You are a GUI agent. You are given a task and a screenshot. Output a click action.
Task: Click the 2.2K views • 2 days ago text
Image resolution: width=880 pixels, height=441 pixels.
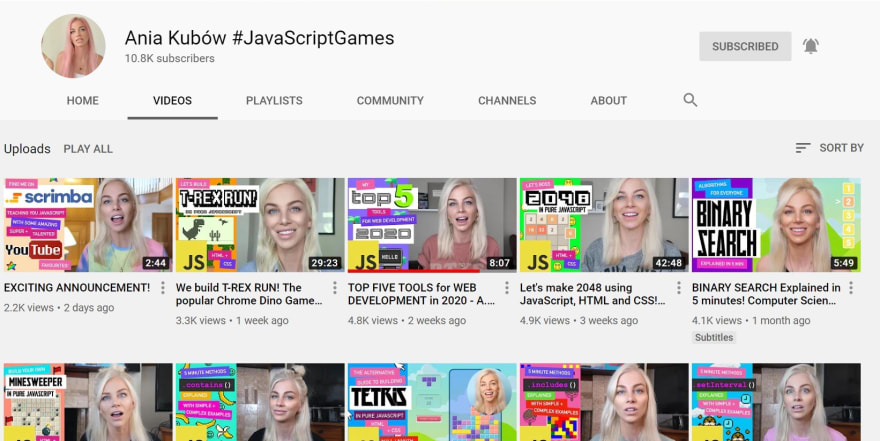(x=59, y=308)
